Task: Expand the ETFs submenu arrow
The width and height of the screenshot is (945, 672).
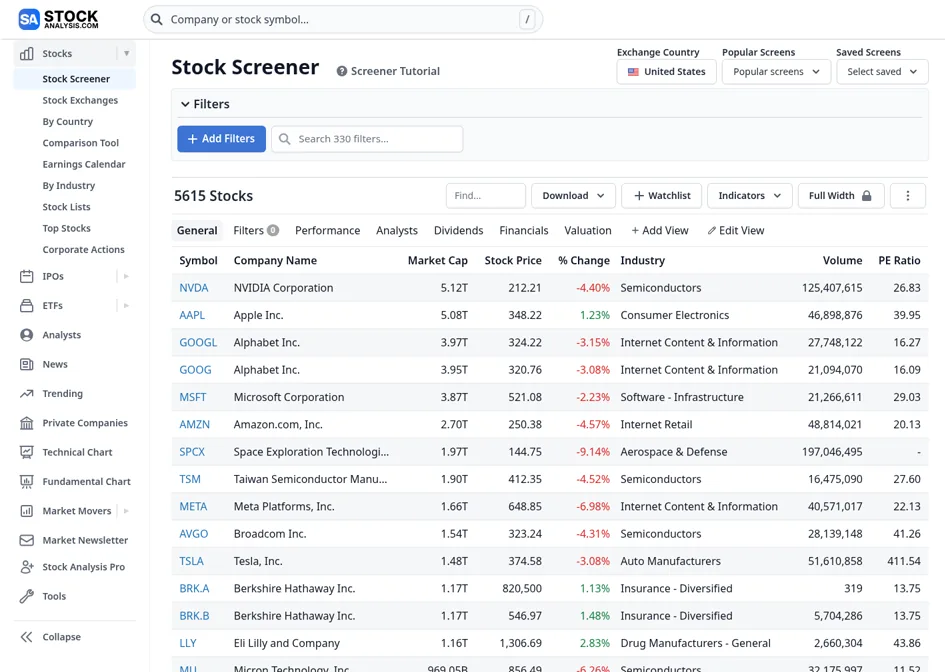Action: tap(127, 306)
